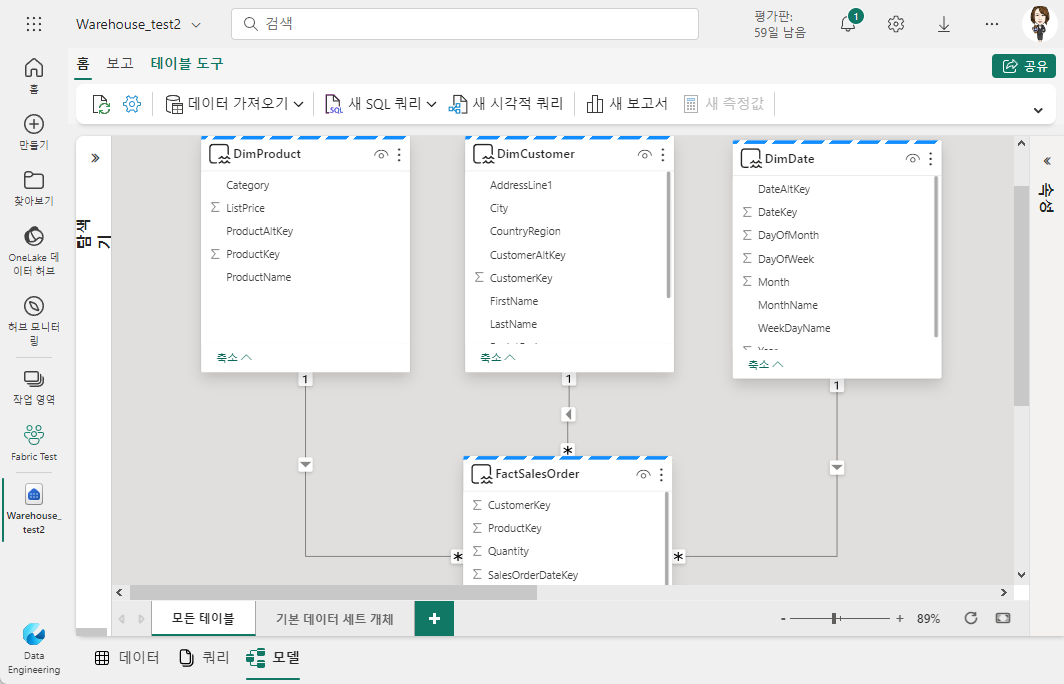Select the Home (홈) ribbon tab
This screenshot has width=1064, height=684.
83,64
